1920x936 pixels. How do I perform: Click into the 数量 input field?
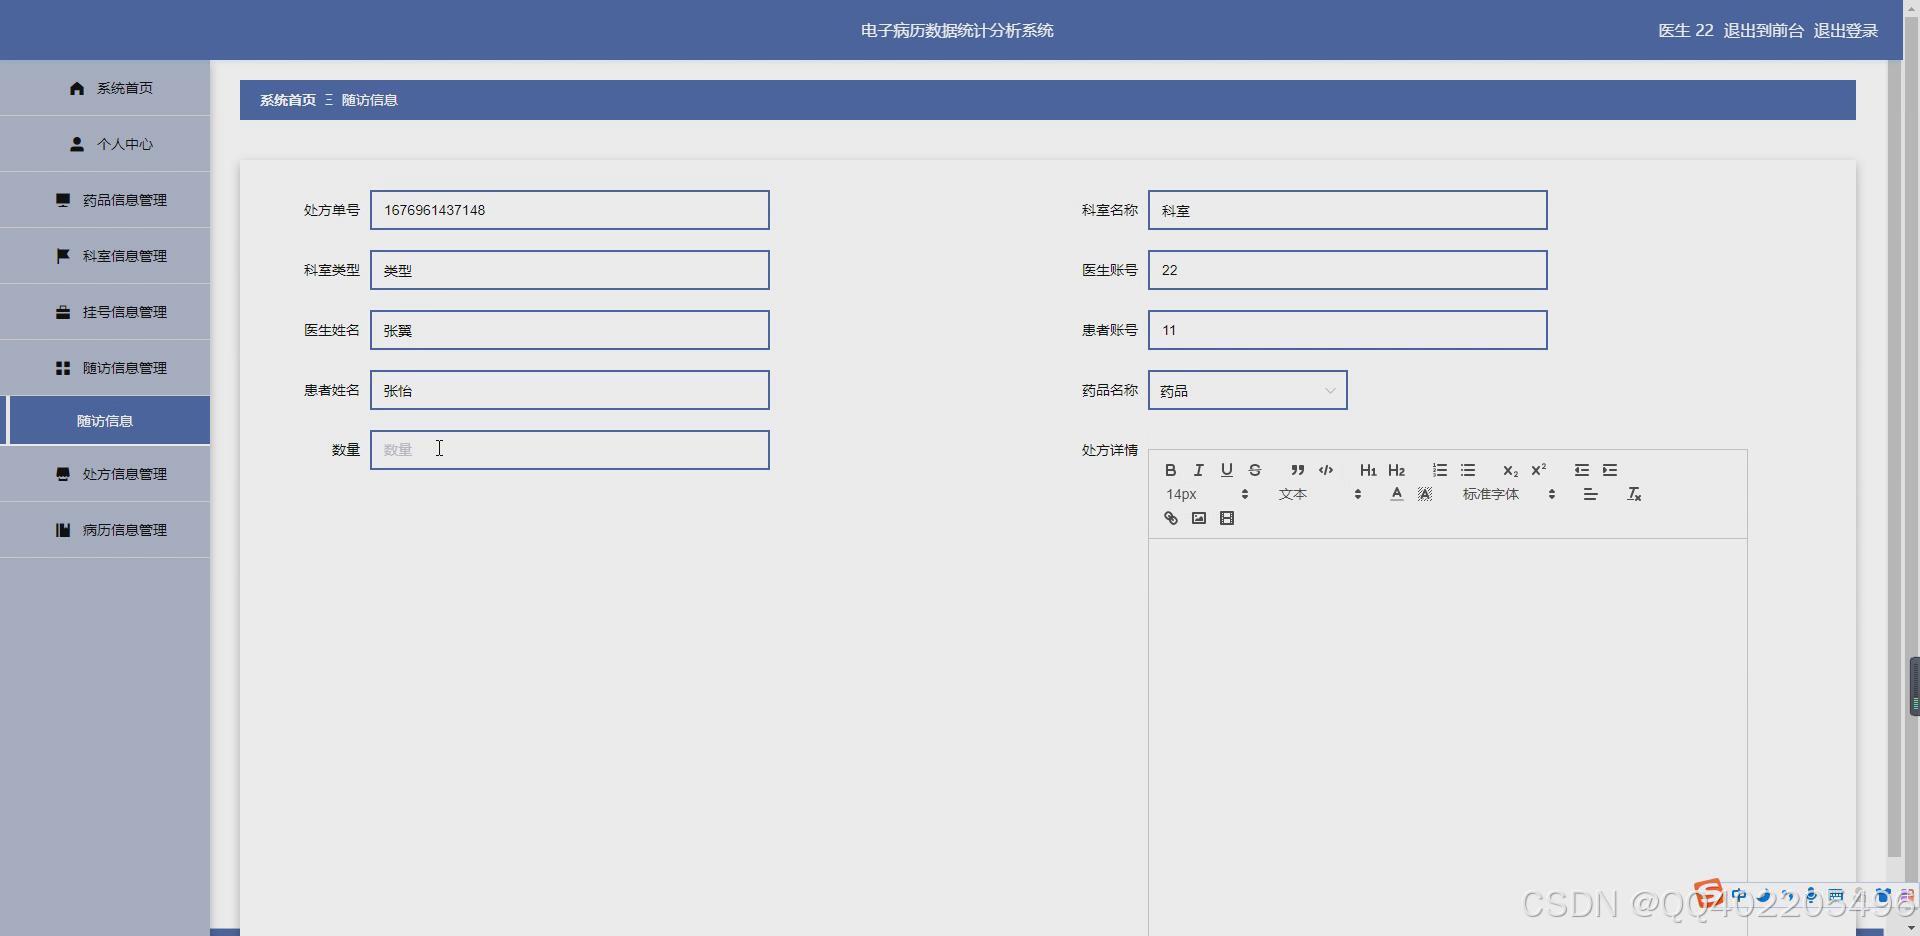tap(570, 450)
